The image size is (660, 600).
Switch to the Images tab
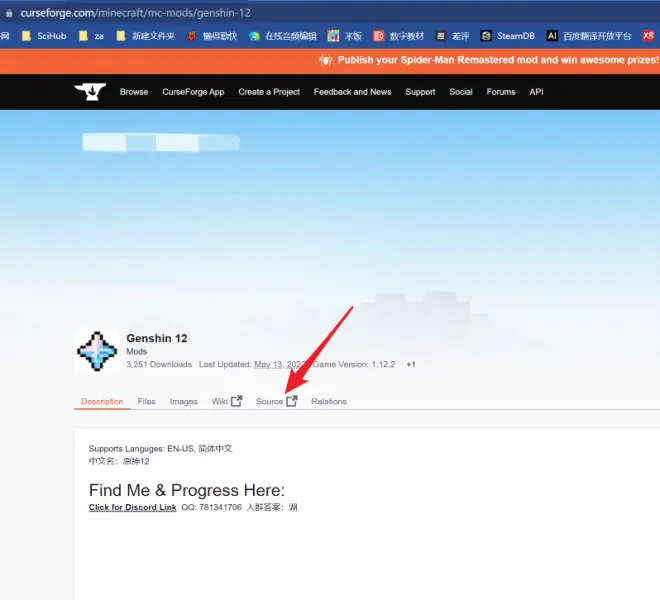click(183, 402)
